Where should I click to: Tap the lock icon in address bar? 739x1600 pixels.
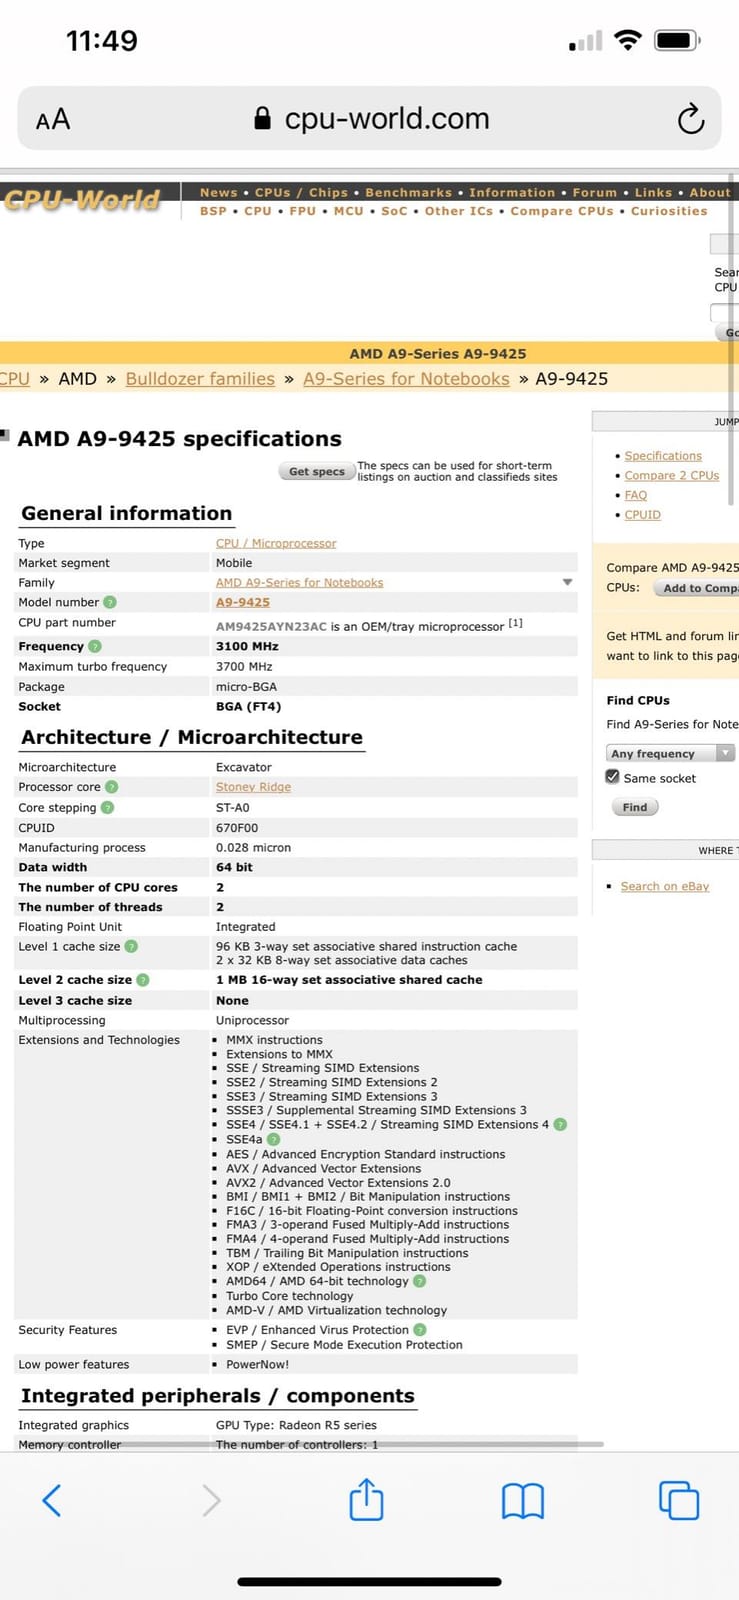pos(262,119)
